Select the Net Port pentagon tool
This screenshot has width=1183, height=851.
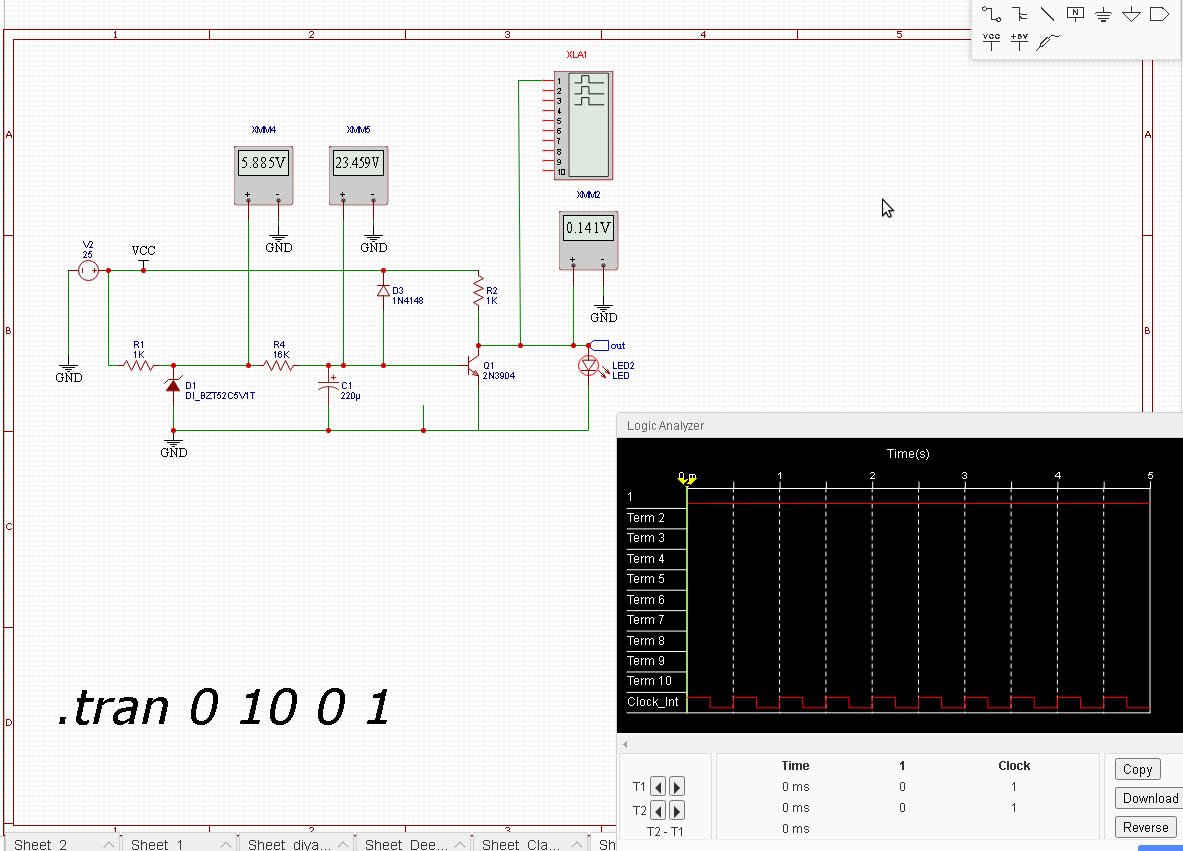pos(1159,14)
